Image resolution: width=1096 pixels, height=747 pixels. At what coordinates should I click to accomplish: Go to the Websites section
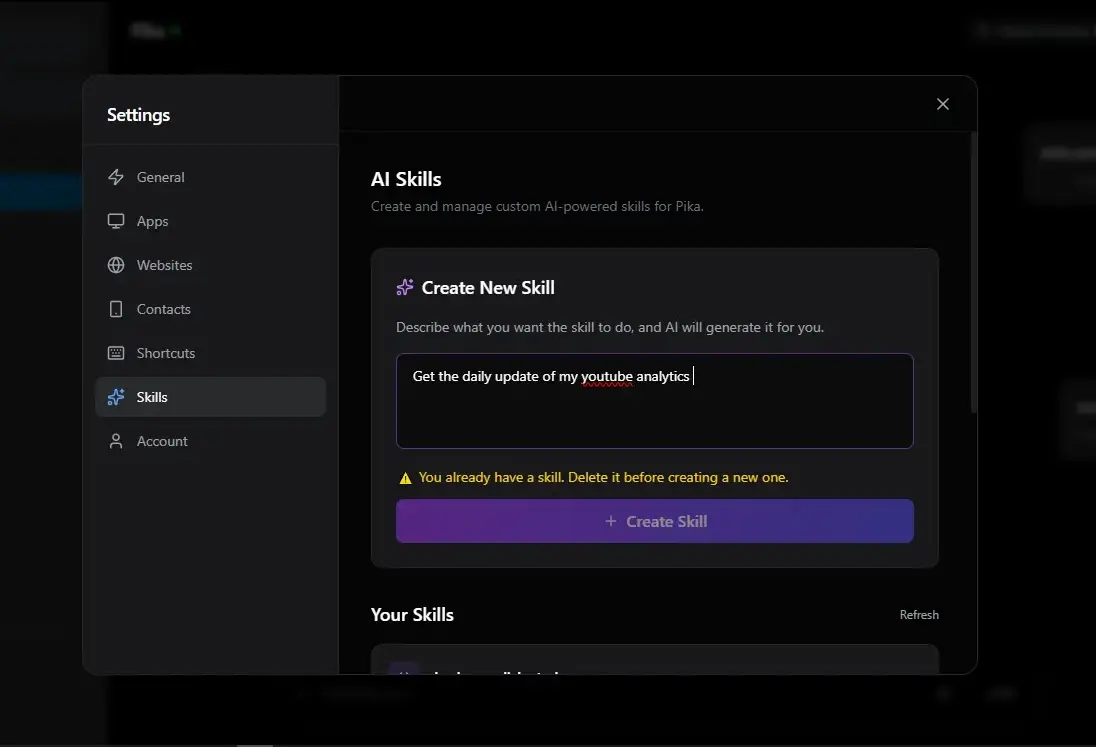(164, 265)
